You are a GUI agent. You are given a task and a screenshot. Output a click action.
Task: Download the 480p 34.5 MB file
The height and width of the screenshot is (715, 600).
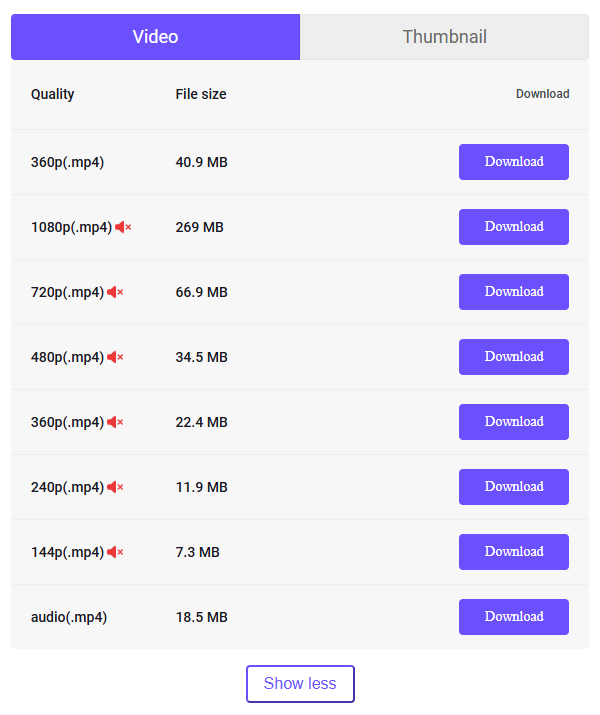pos(514,357)
